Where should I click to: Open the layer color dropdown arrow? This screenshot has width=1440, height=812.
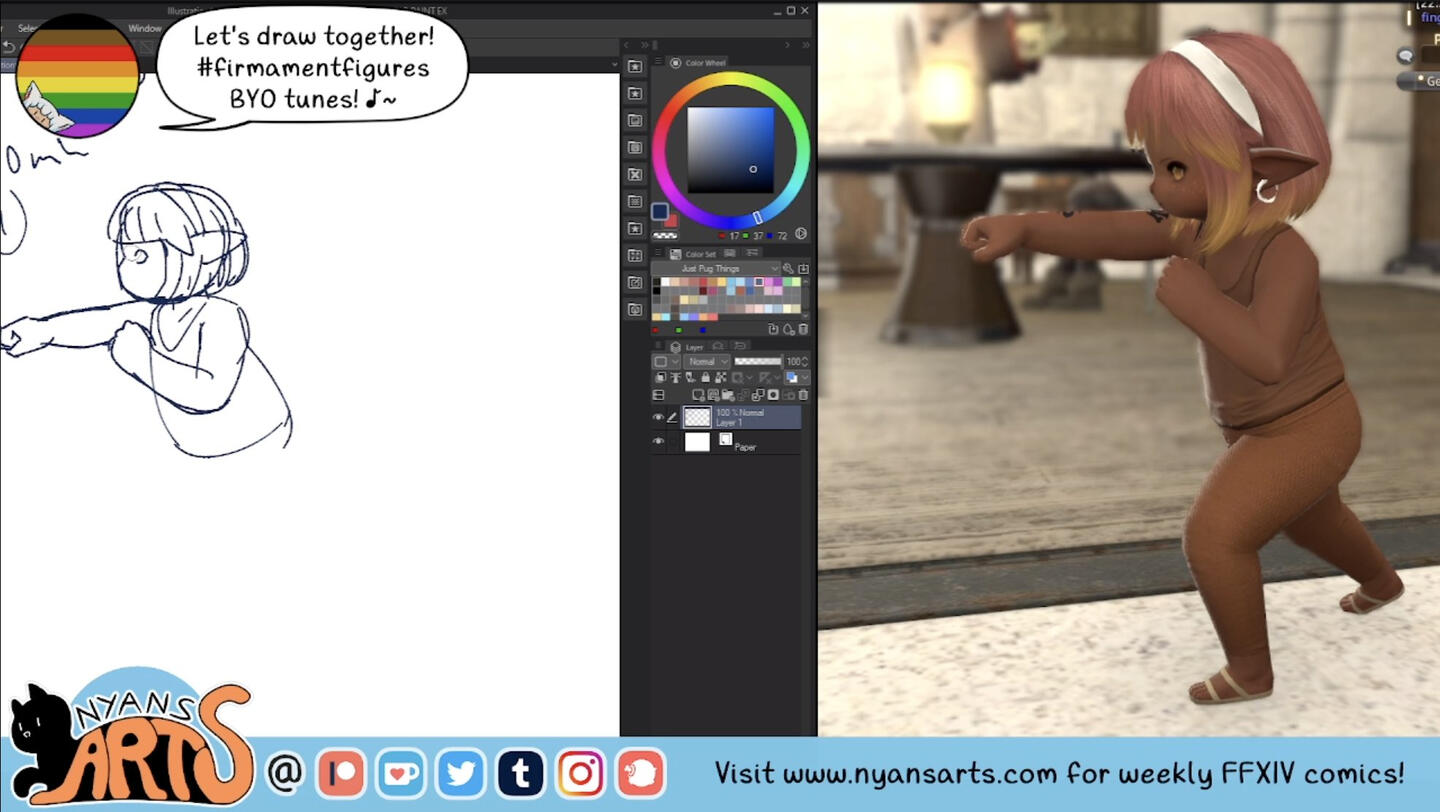coord(804,378)
